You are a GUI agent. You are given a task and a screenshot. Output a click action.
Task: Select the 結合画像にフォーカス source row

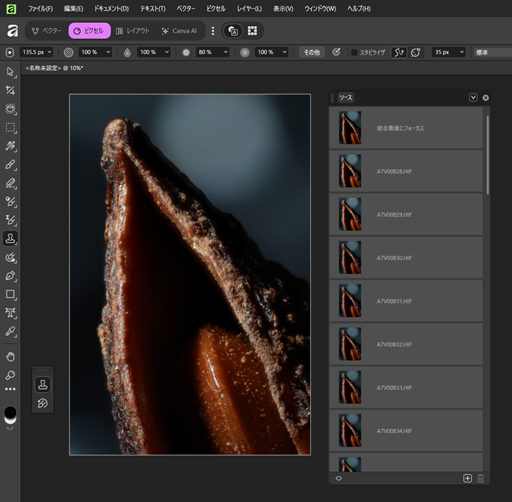coord(406,128)
